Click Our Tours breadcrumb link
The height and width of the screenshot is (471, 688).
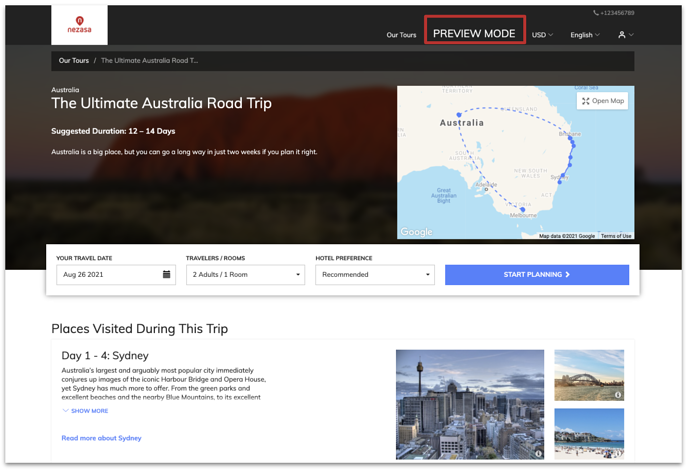tap(74, 61)
